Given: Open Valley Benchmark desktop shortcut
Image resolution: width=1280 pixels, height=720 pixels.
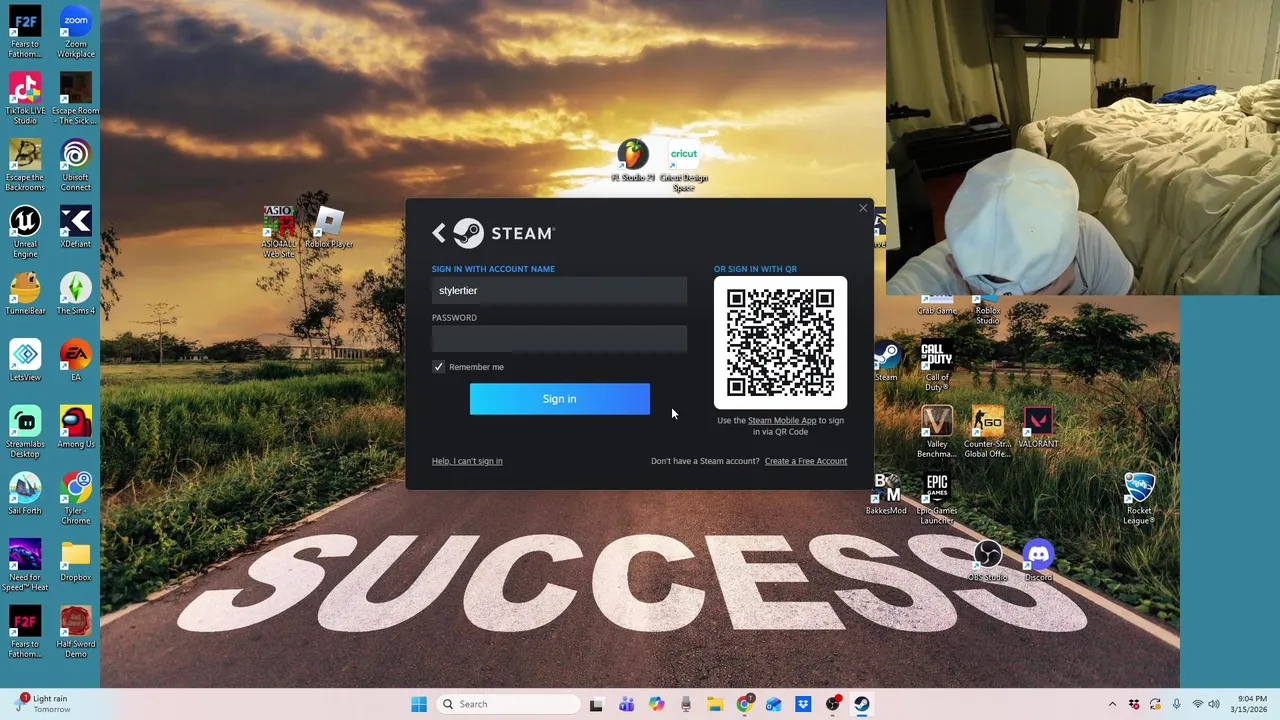Looking at the screenshot, I should (936, 432).
